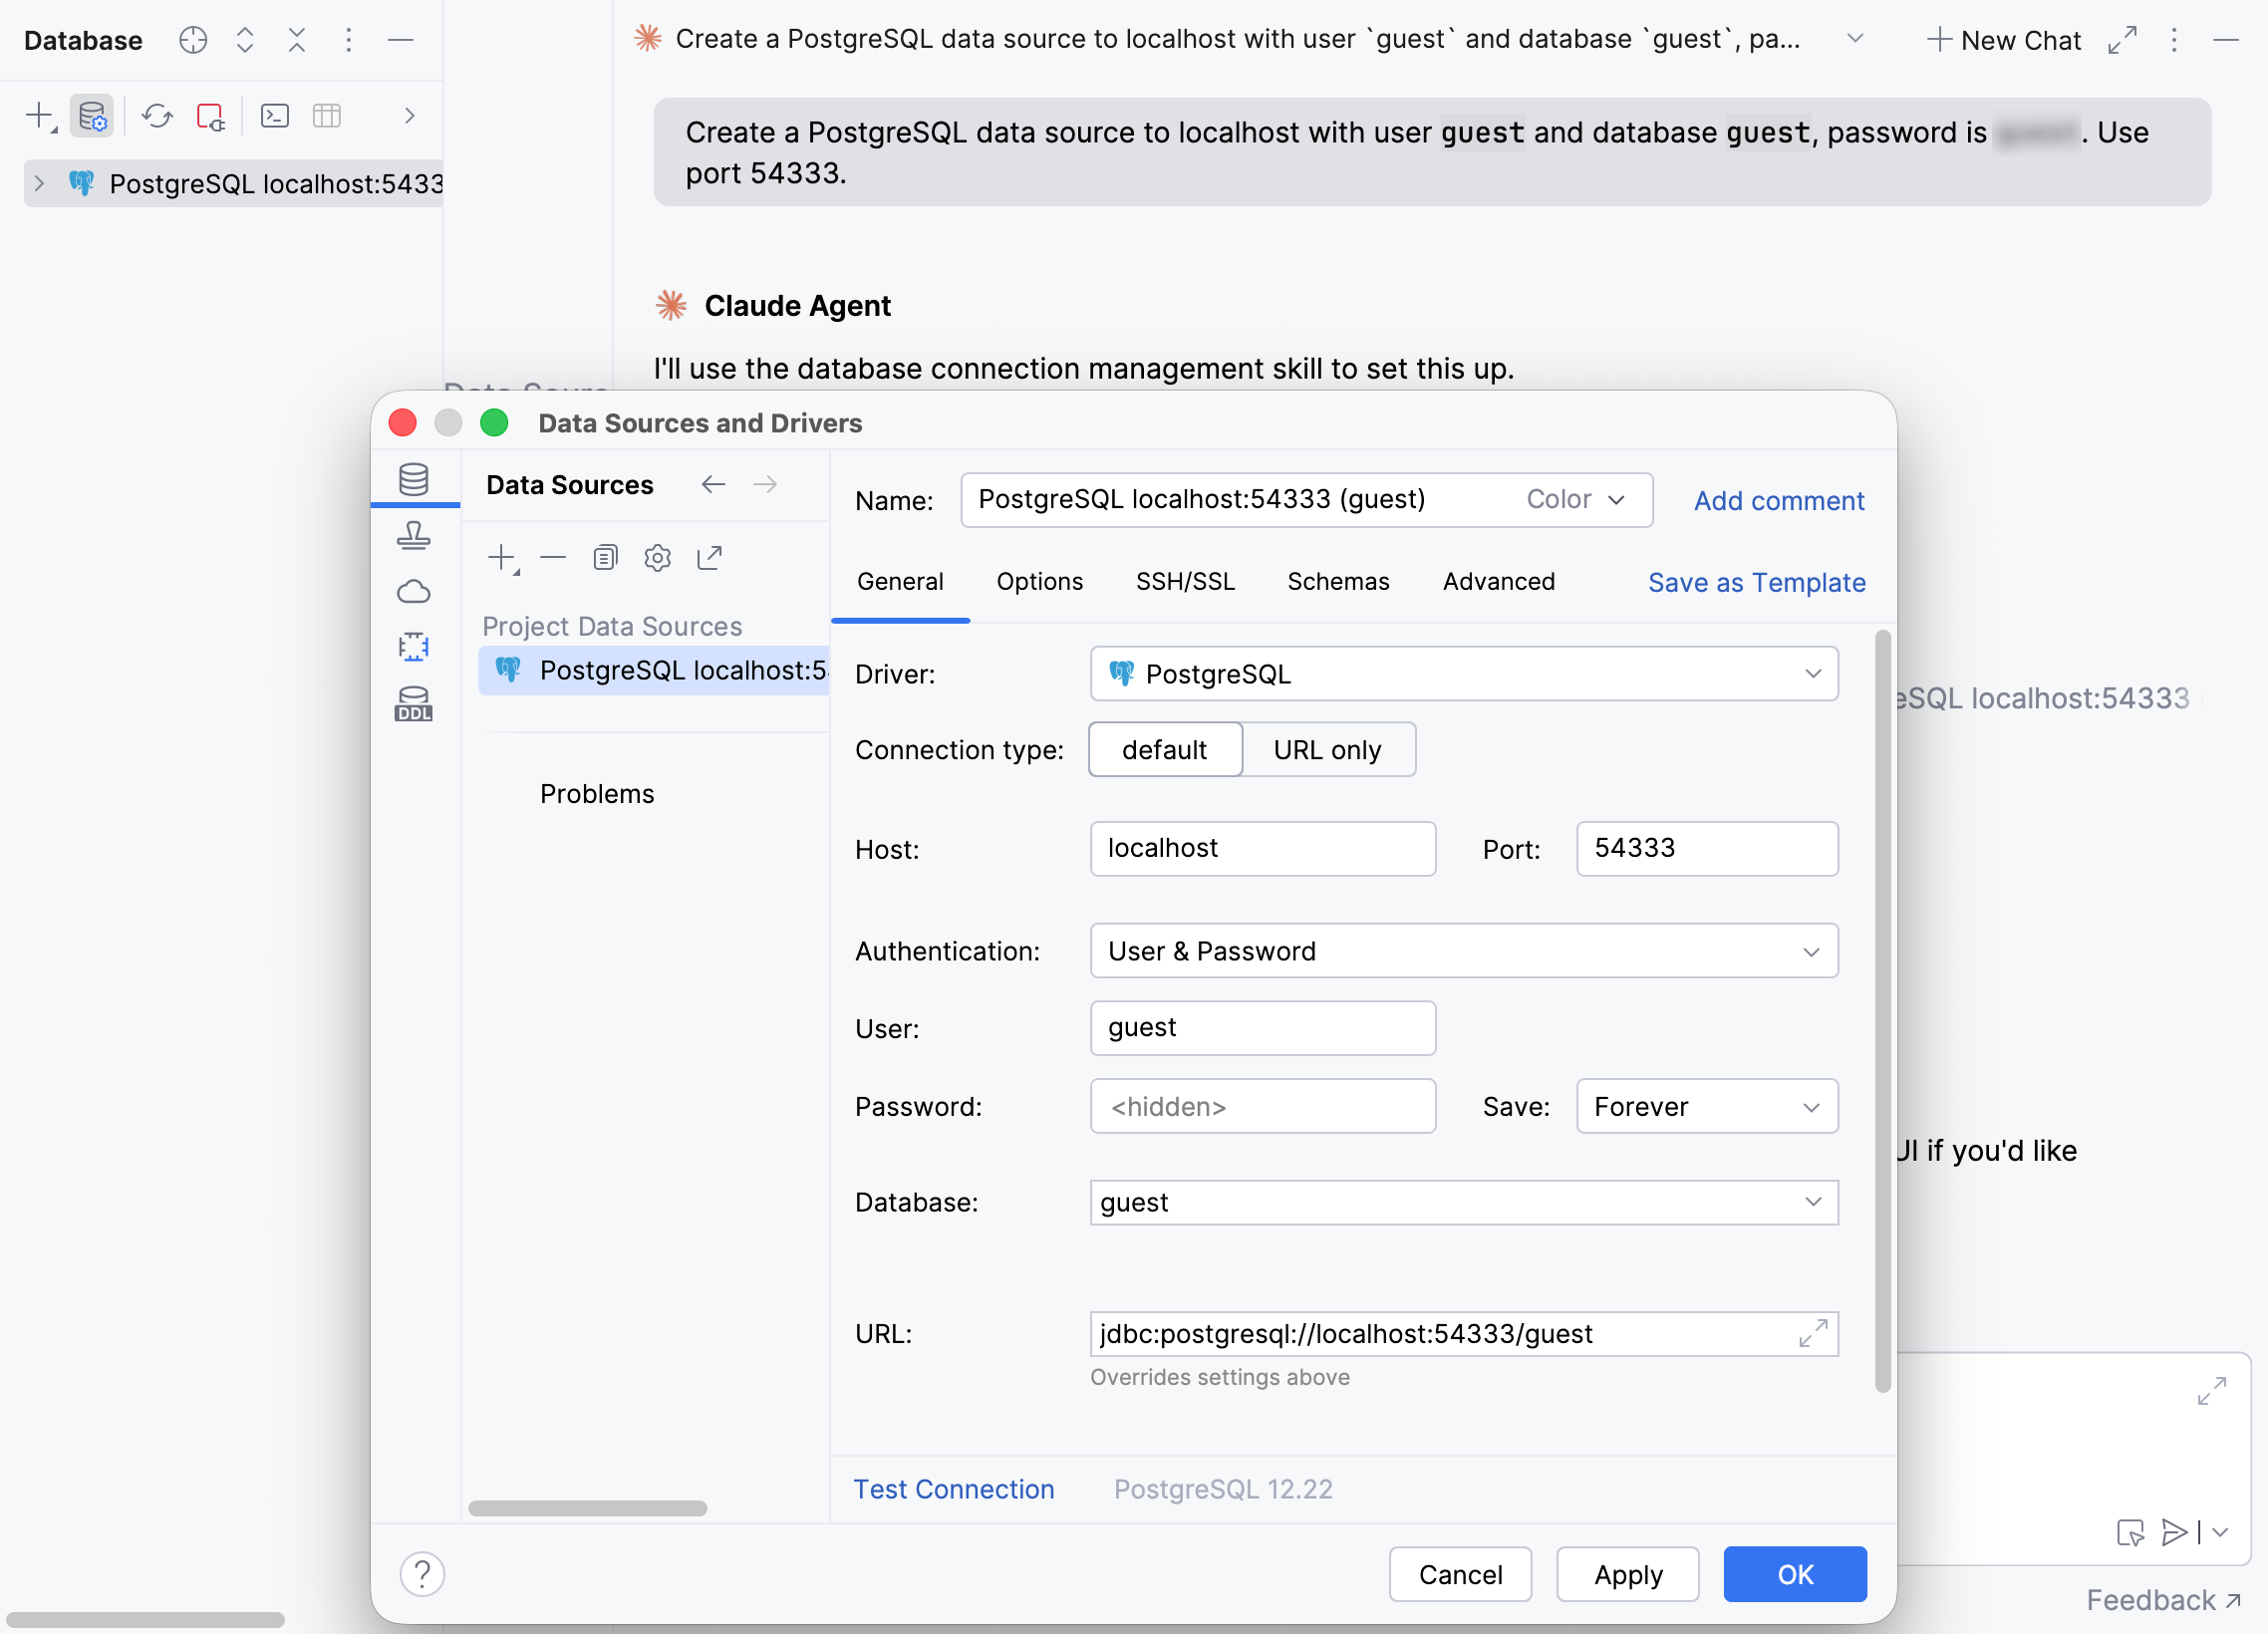Image resolution: width=2268 pixels, height=1634 pixels.
Task: Select cloud providers icon in dialog sidebar
Action: click(413, 591)
